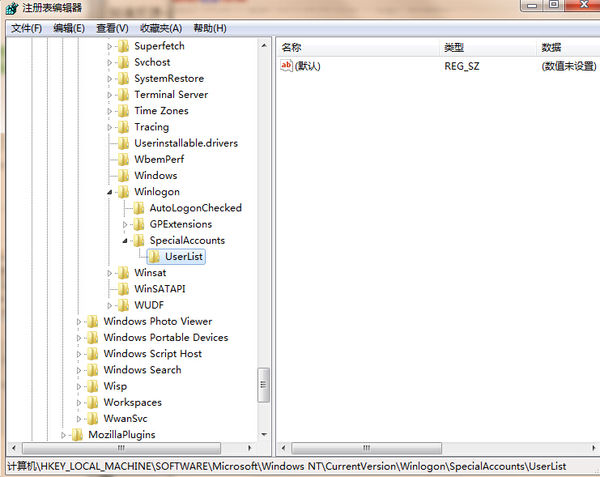Click the SystemRestore folder icon
The image size is (600, 477).
click(123, 78)
